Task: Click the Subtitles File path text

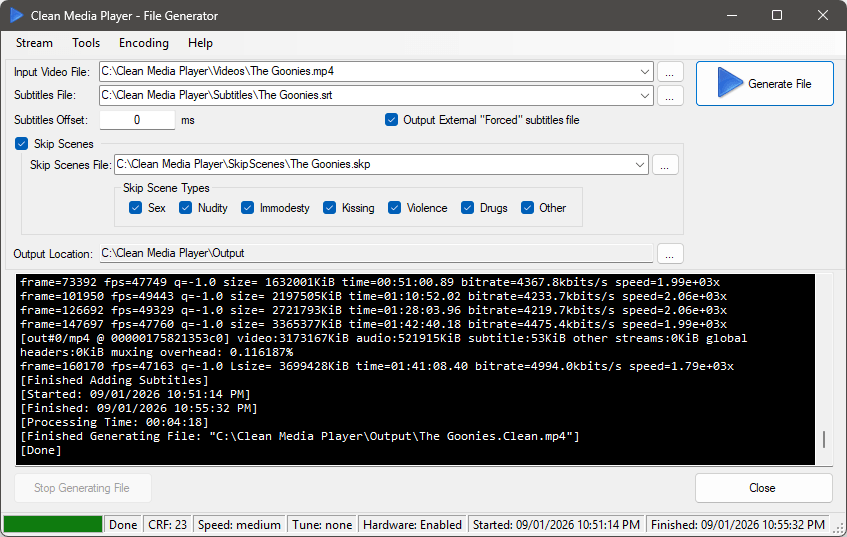Action: click(x=217, y=95)
